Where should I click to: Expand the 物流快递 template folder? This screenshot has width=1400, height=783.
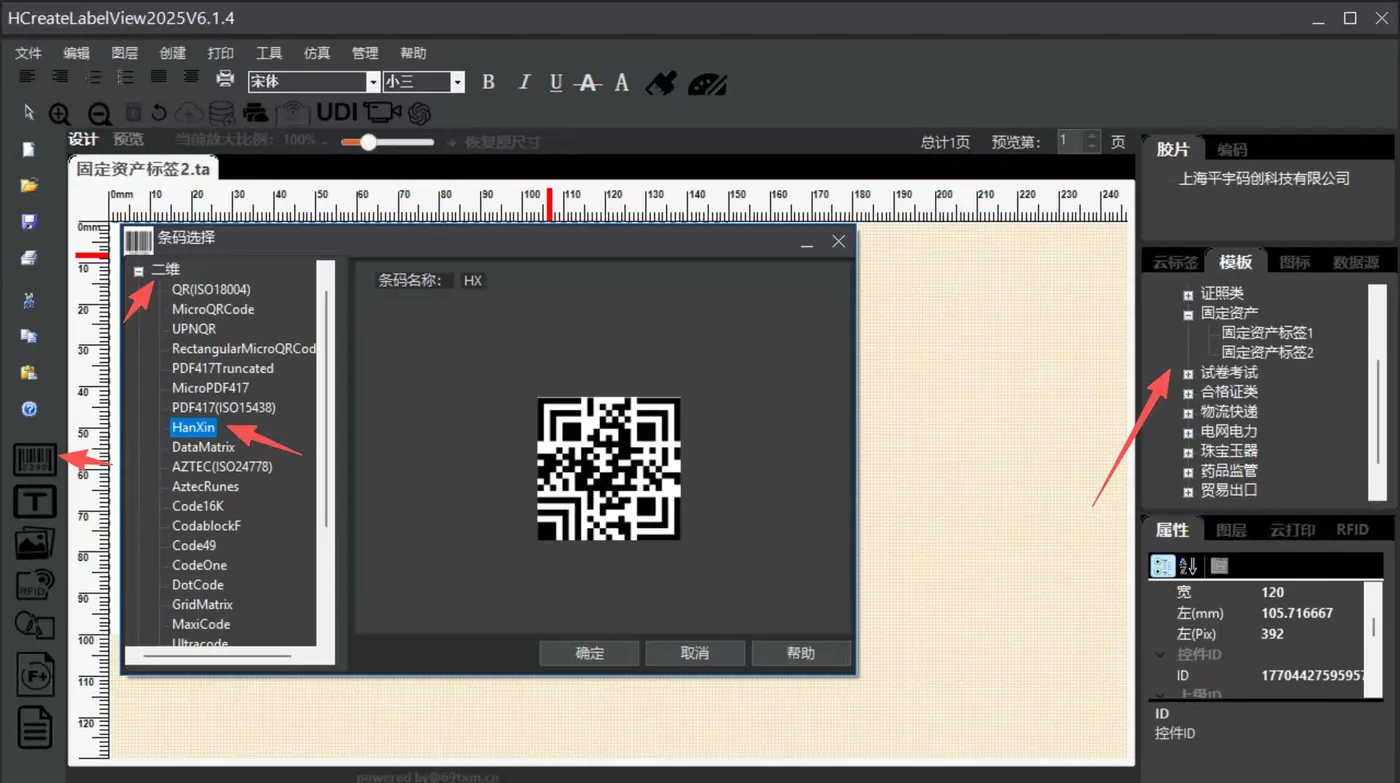[1188, 413]
